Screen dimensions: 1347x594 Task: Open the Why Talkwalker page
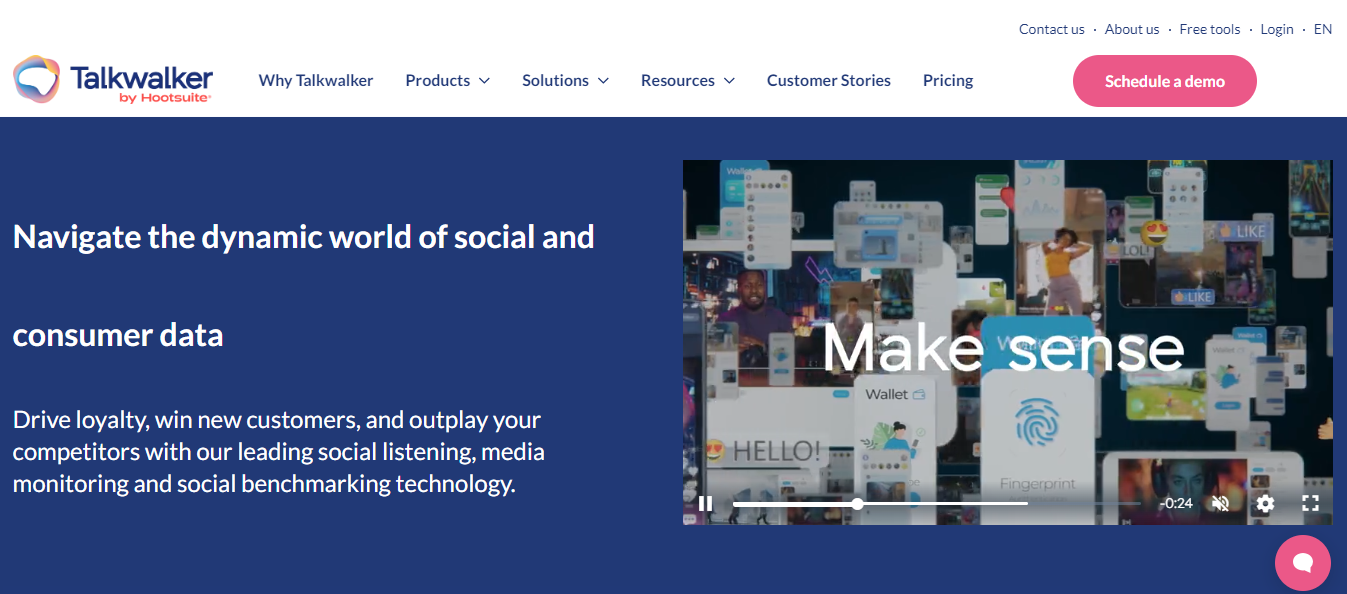pos(316,80)
